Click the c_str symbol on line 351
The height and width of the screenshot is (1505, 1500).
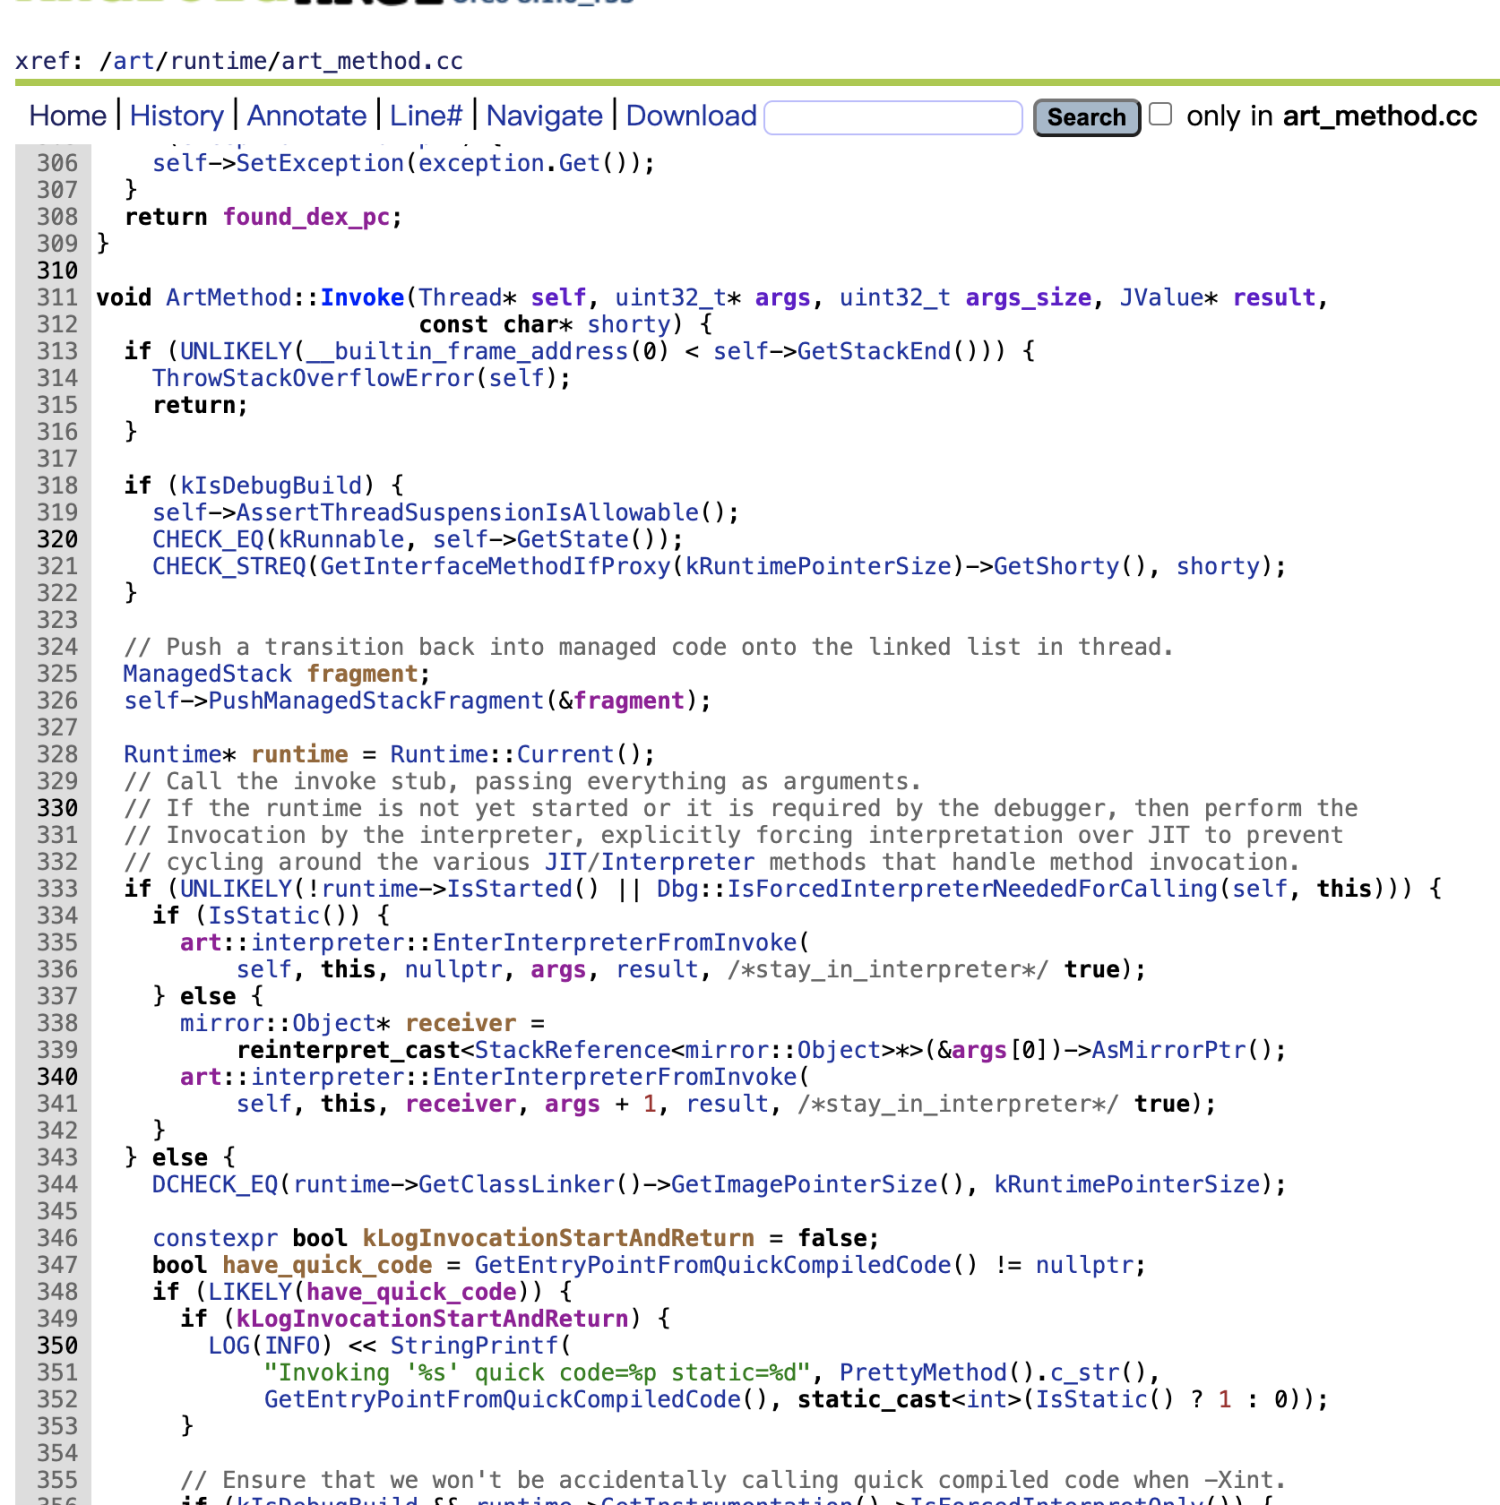[1085, 1373]
